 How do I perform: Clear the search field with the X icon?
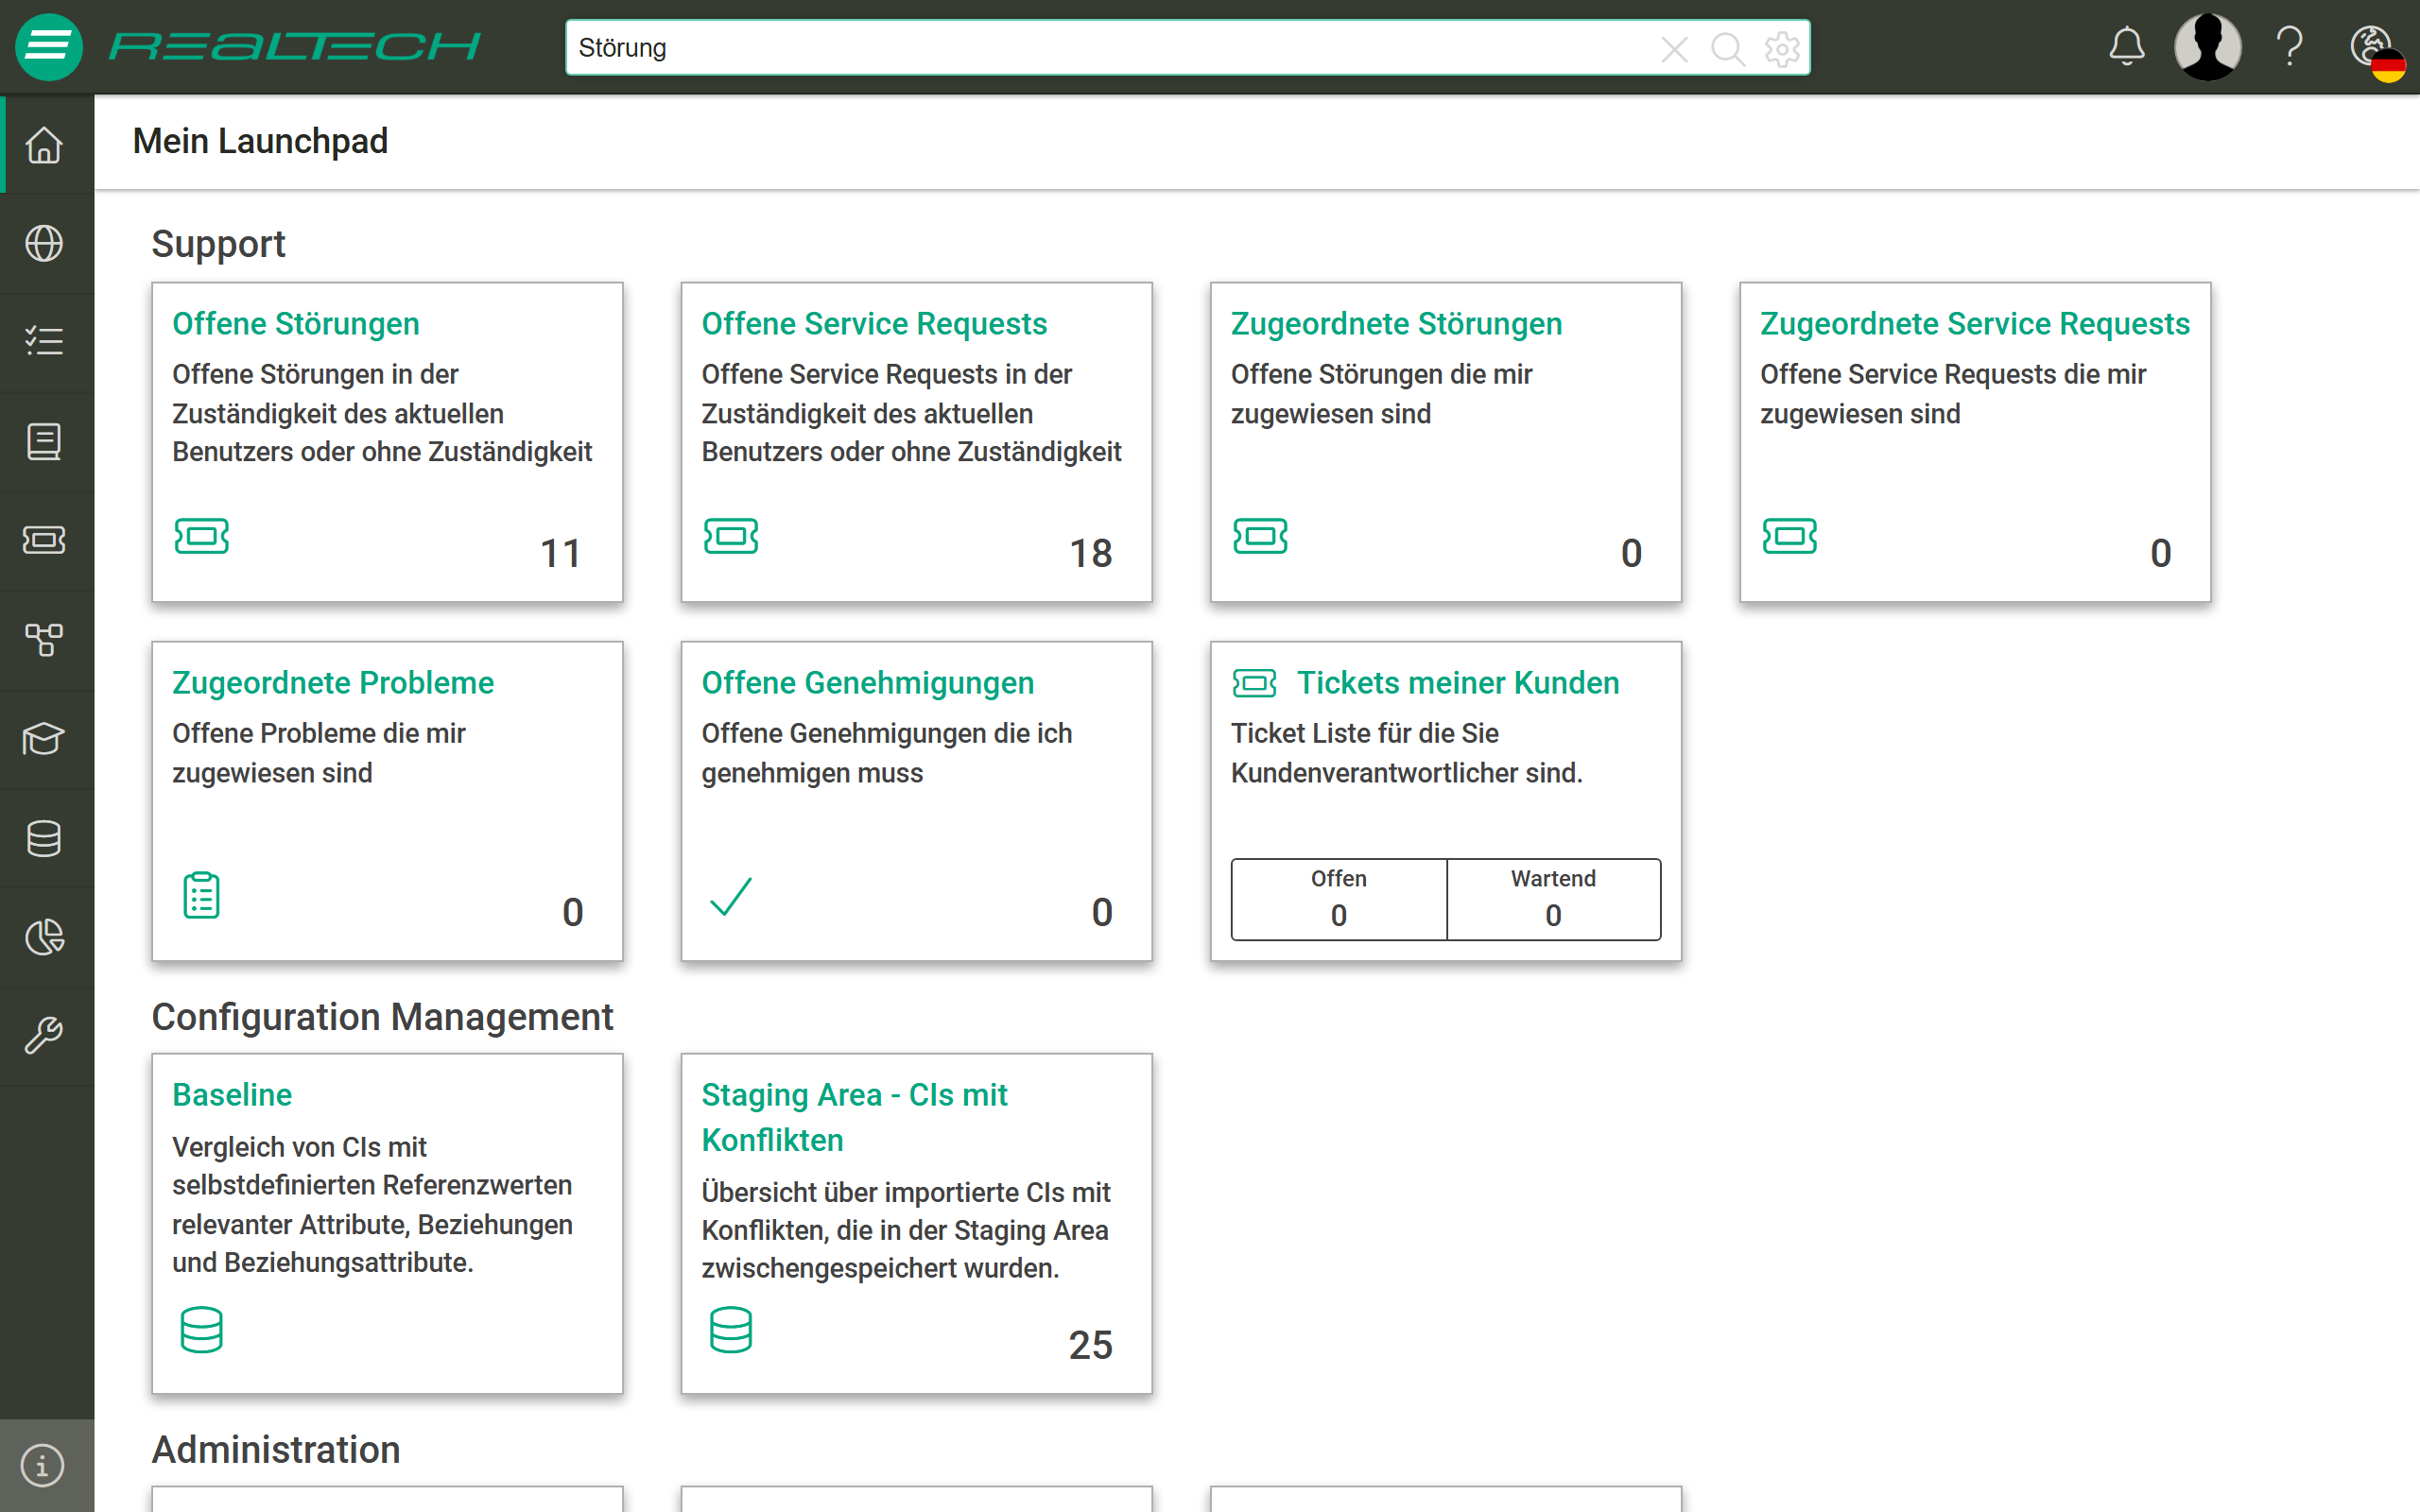point(1674,48)
